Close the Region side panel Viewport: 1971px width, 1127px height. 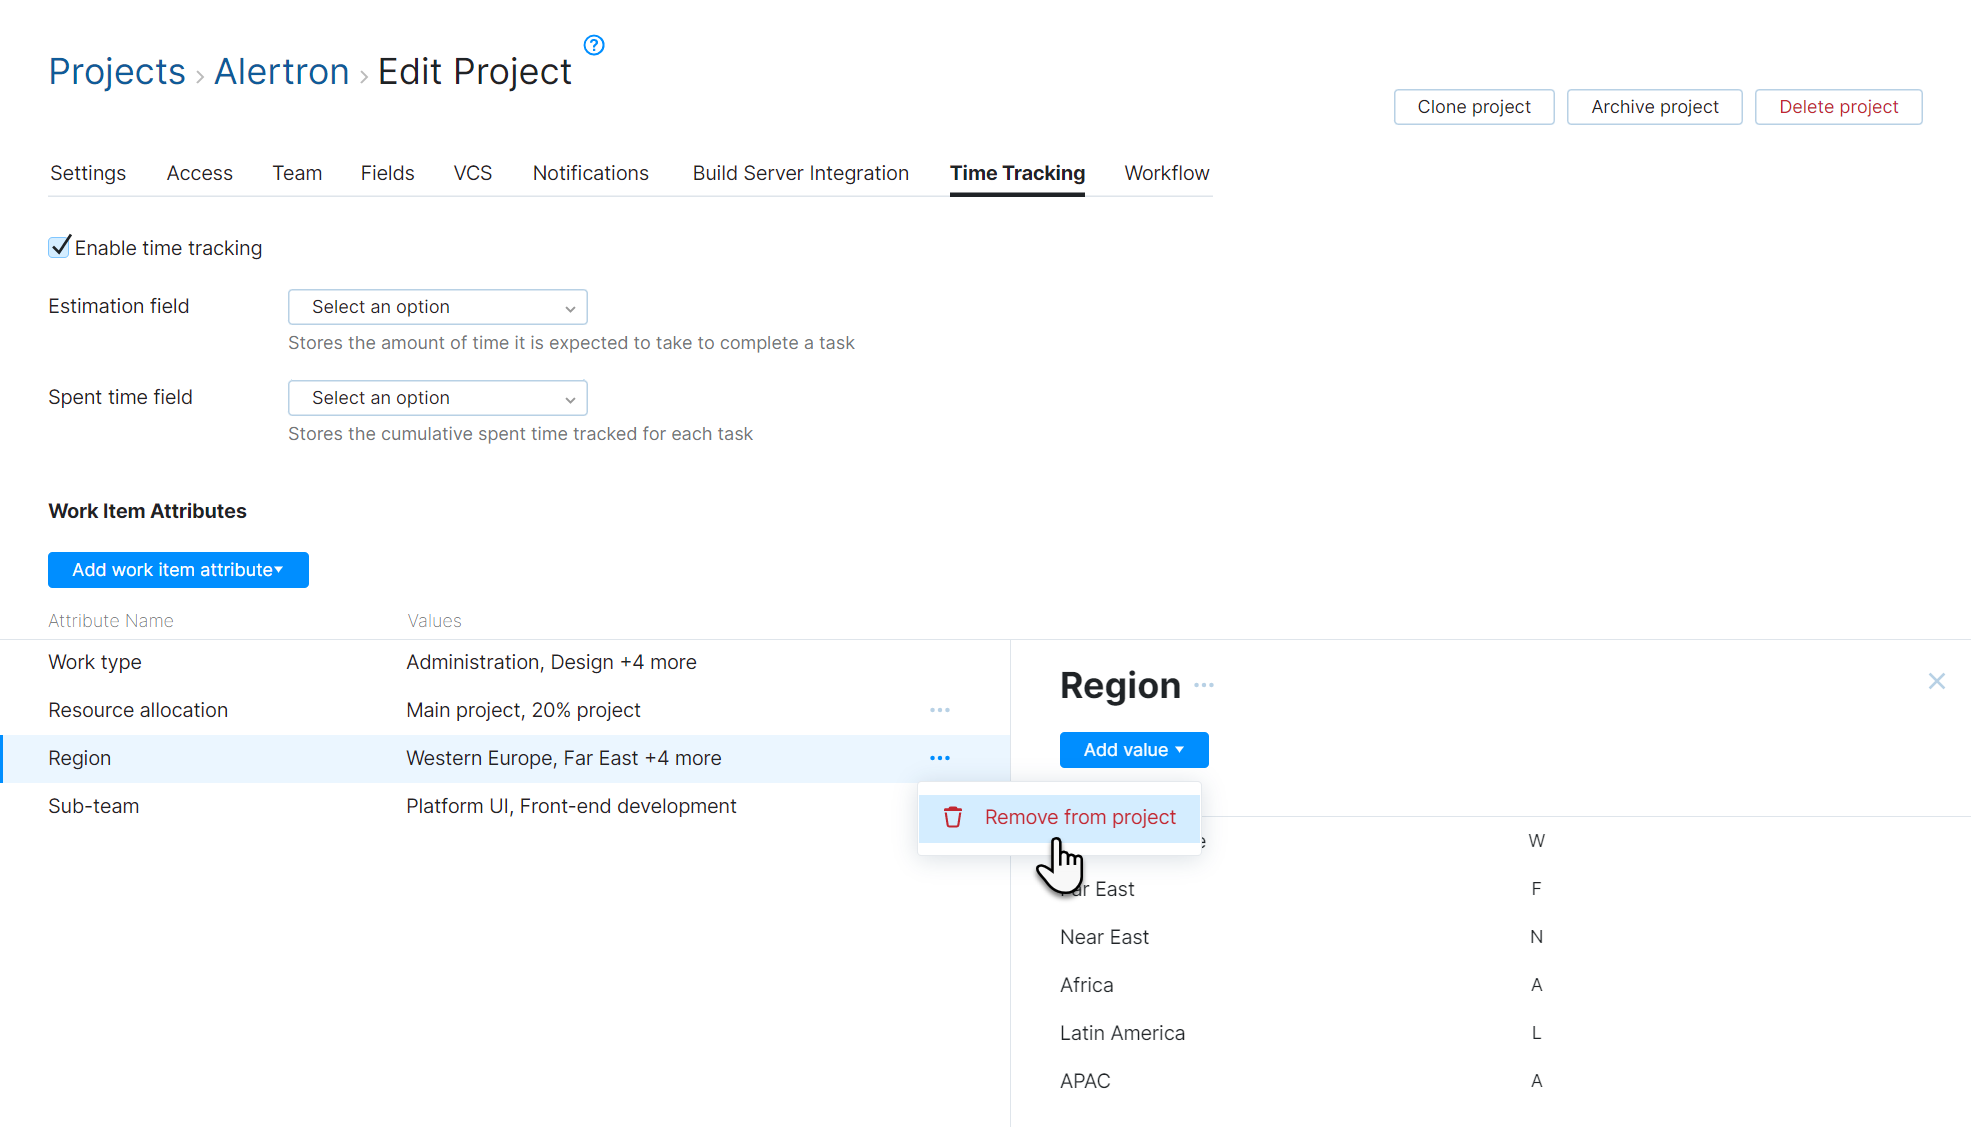coord(1937,681)
